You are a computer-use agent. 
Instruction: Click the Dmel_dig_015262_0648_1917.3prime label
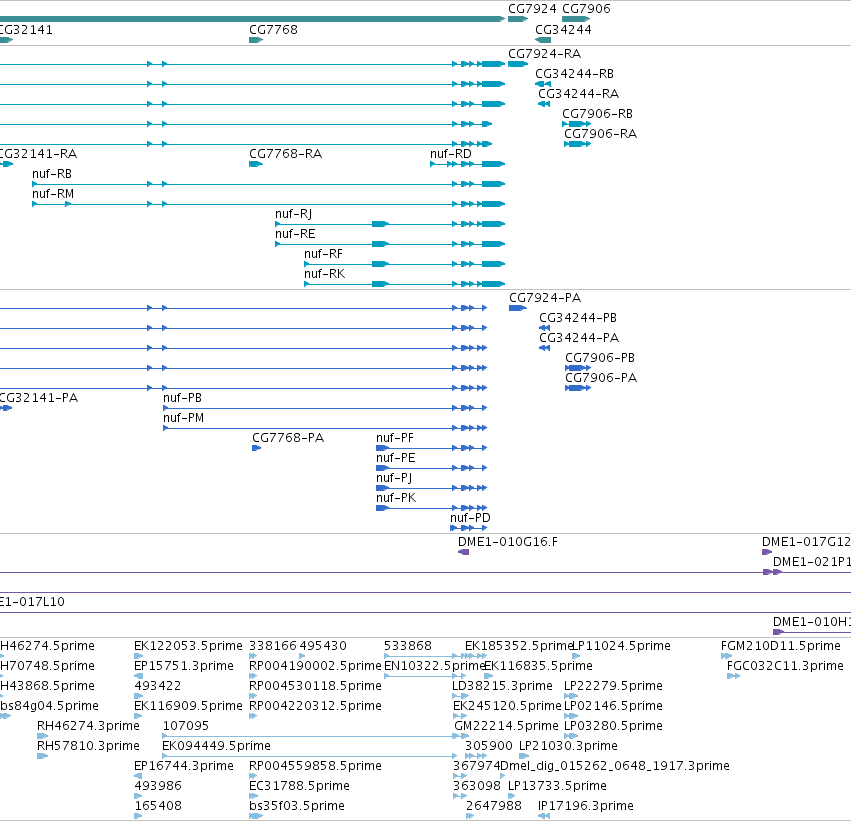614,766
